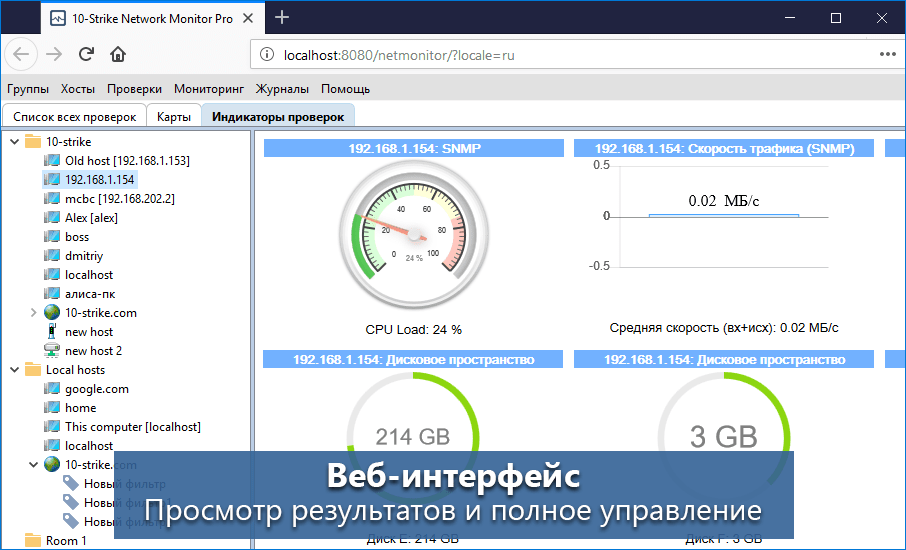Click the browser home icon
The image size is (906, 550).
pos(118,55)
